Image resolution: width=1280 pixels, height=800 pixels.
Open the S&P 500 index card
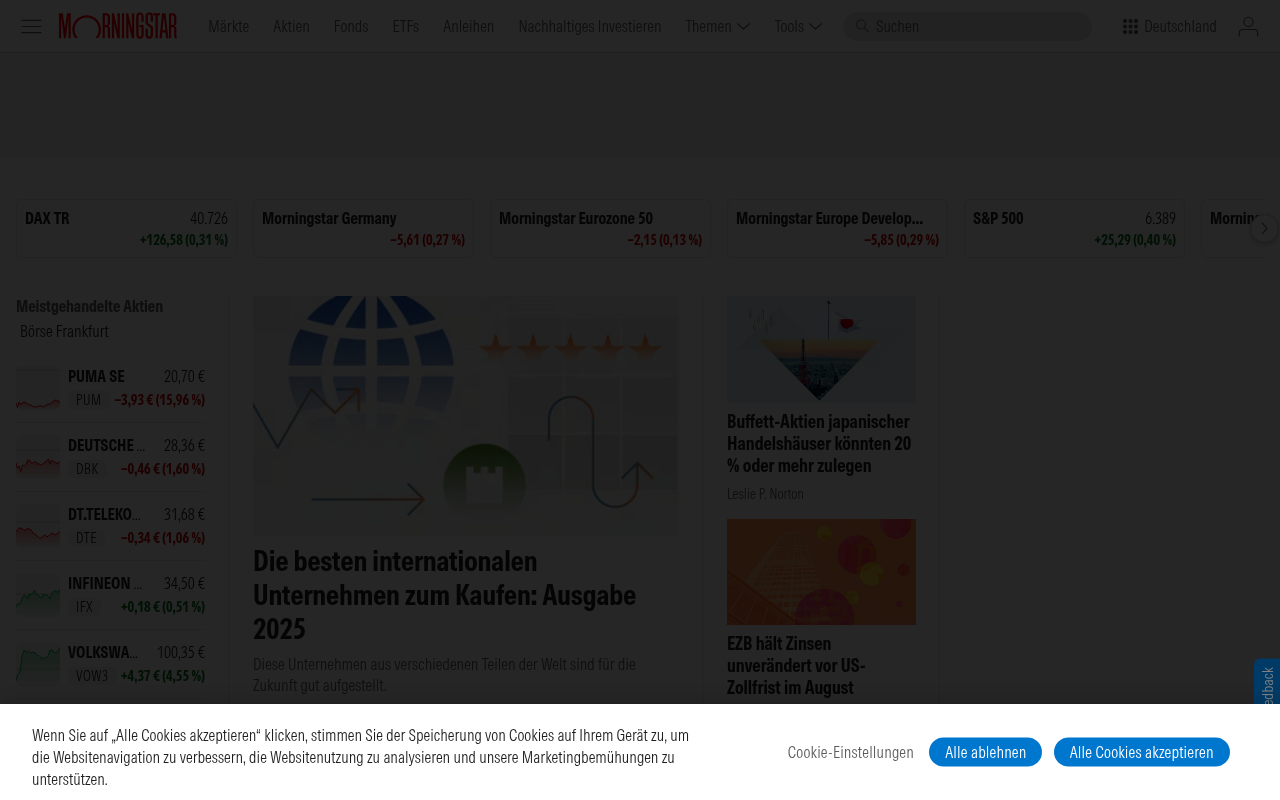tap(1075, 228)
